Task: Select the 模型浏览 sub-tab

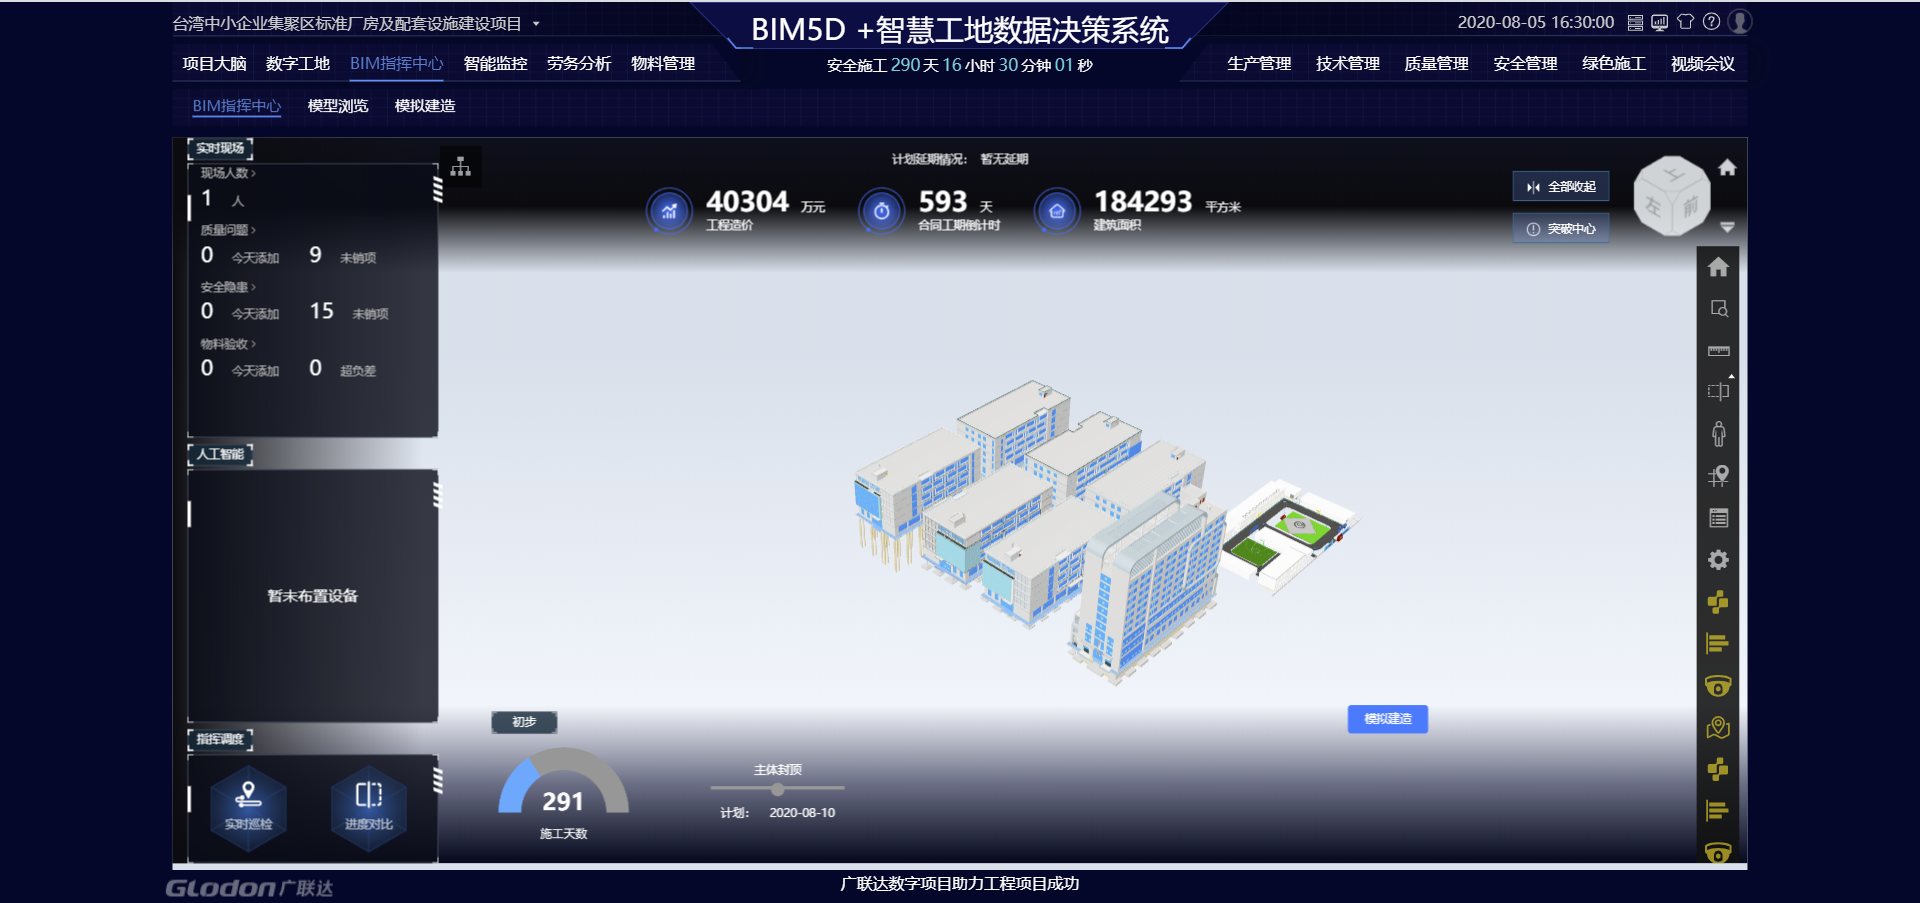Action: click(338, 106)
